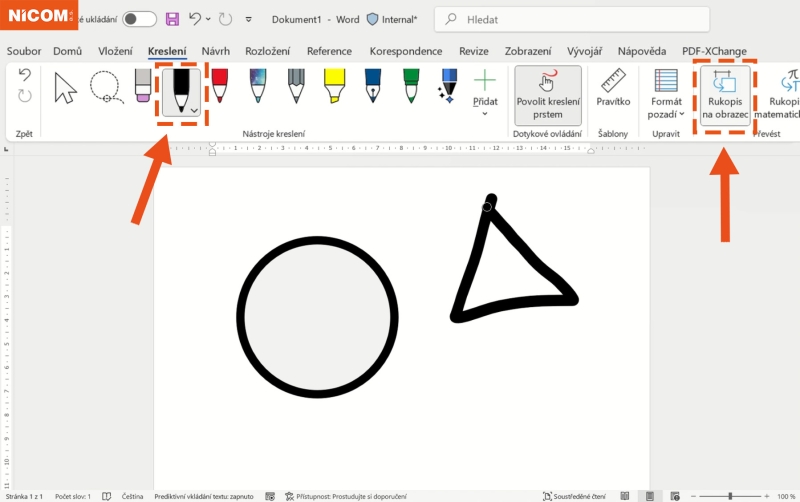Choose the galaxy pen
The image size is (800, 502).
[257, 87]
